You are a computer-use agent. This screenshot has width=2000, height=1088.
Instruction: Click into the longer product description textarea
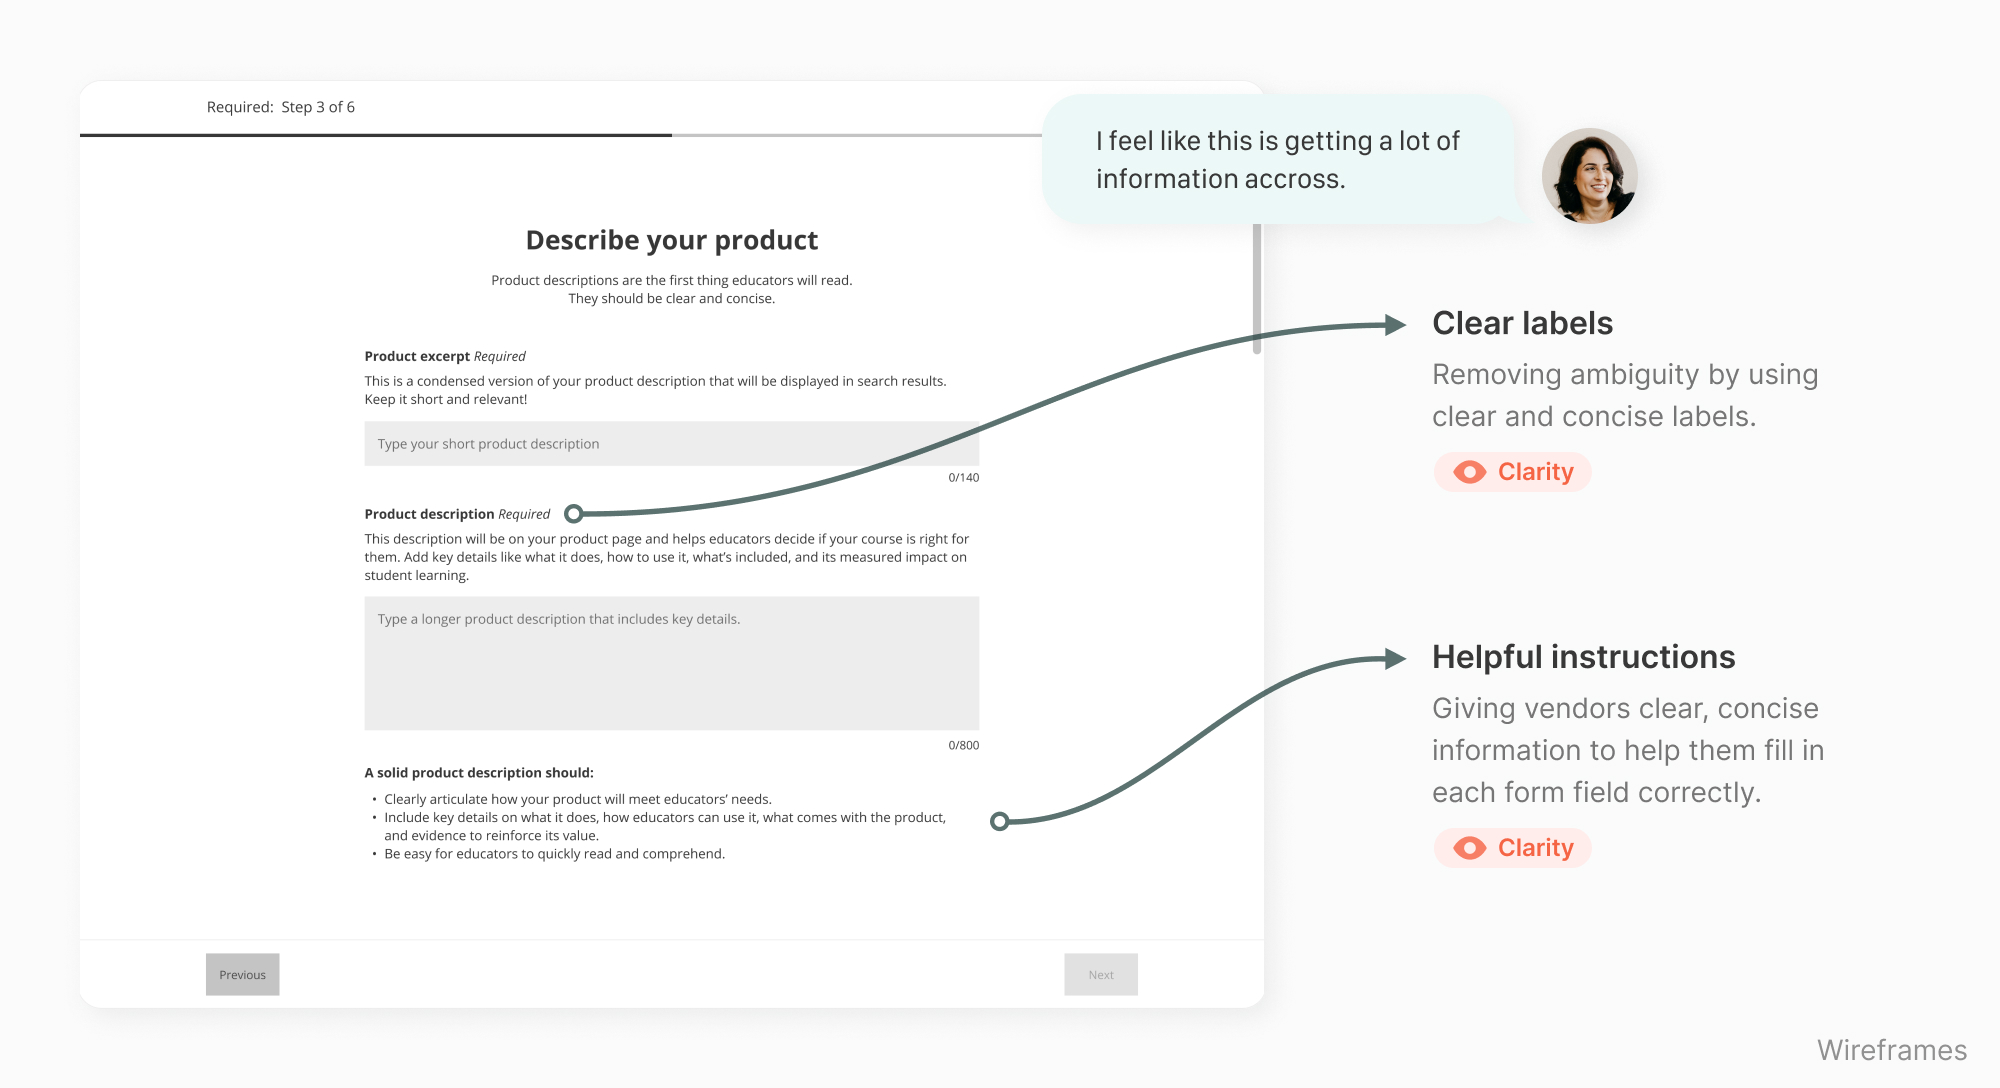[x=671, y=663]
